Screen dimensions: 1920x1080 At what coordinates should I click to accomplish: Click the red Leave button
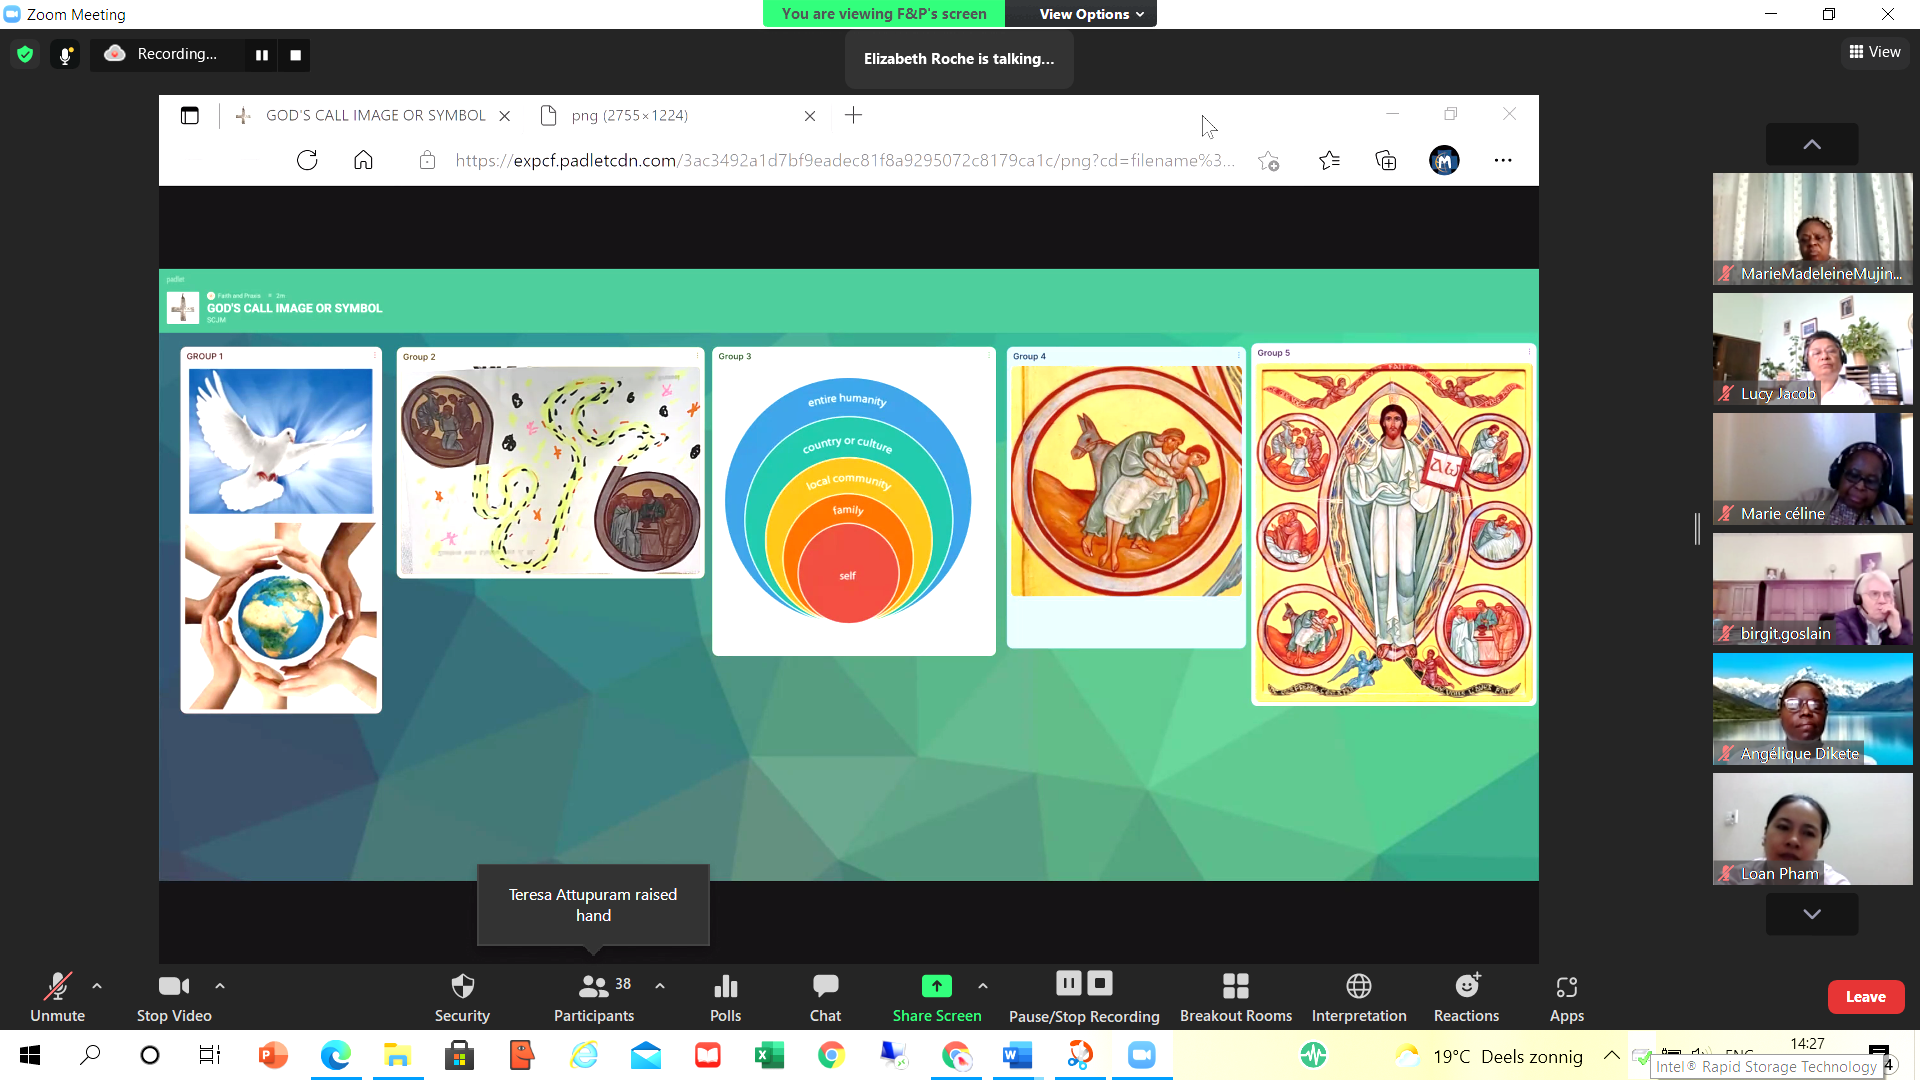coord(1865,997)
